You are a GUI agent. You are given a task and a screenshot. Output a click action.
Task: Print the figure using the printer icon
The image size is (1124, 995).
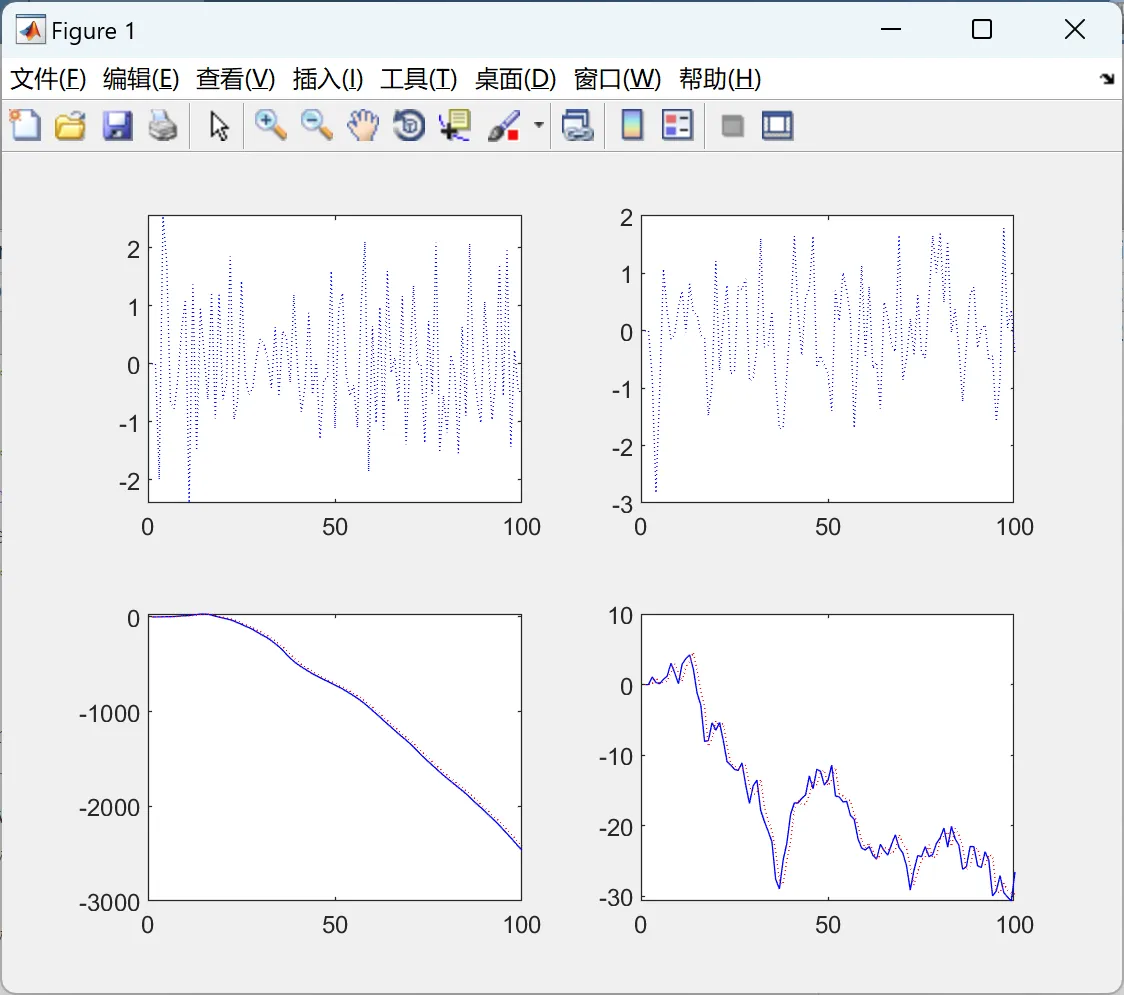click(163, 125)
